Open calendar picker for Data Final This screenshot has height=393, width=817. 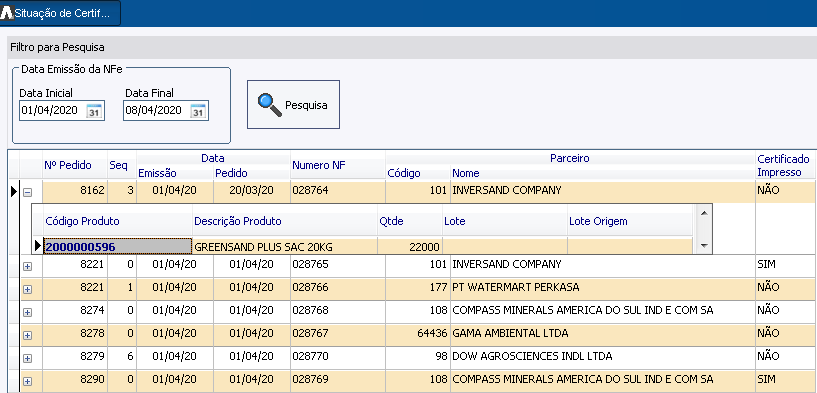[x=198, y=111]
